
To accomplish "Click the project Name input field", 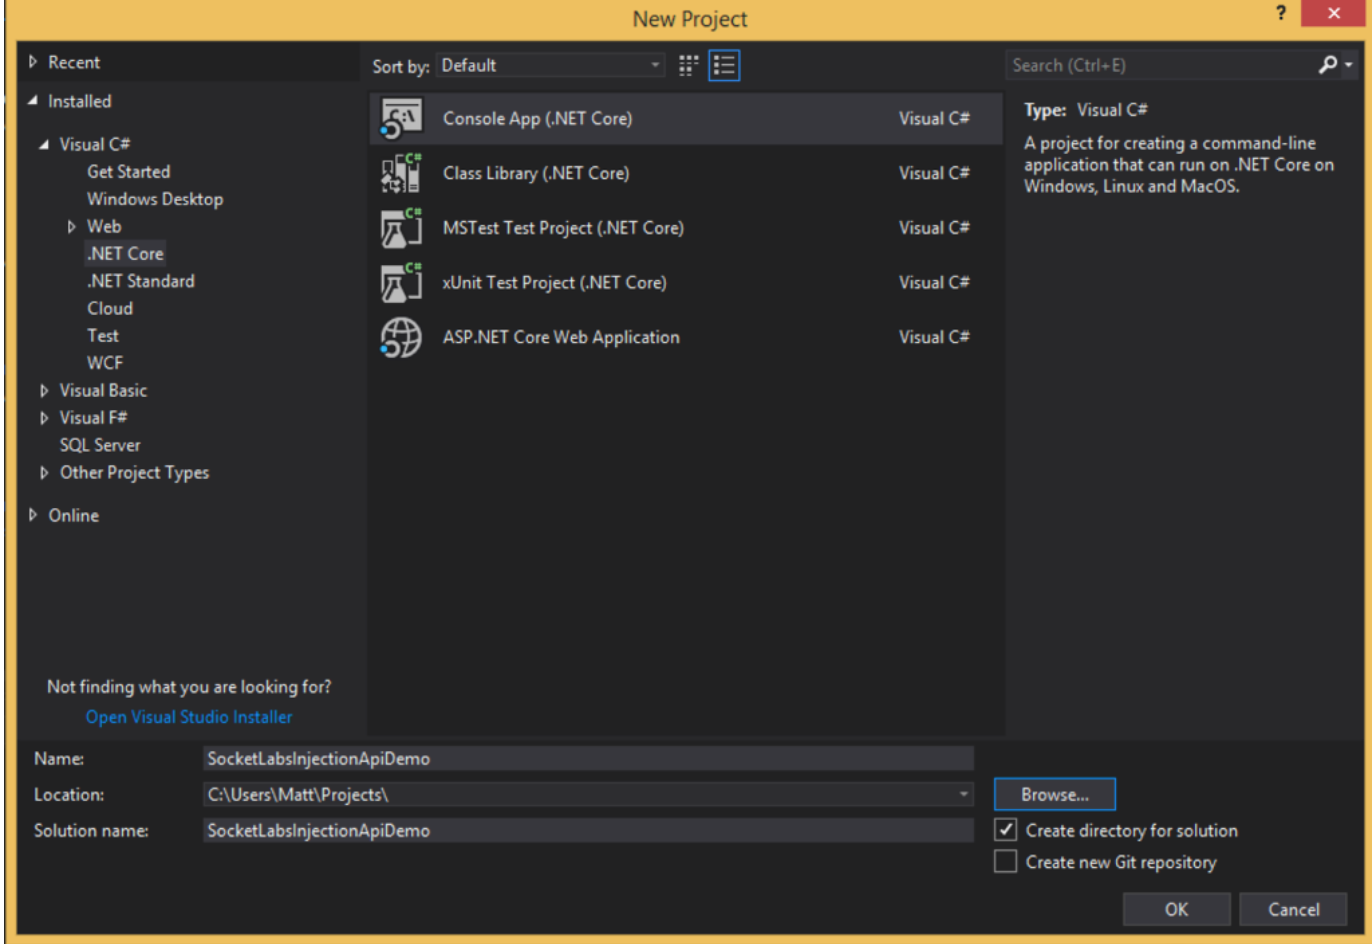I will (x=588, y=759).
